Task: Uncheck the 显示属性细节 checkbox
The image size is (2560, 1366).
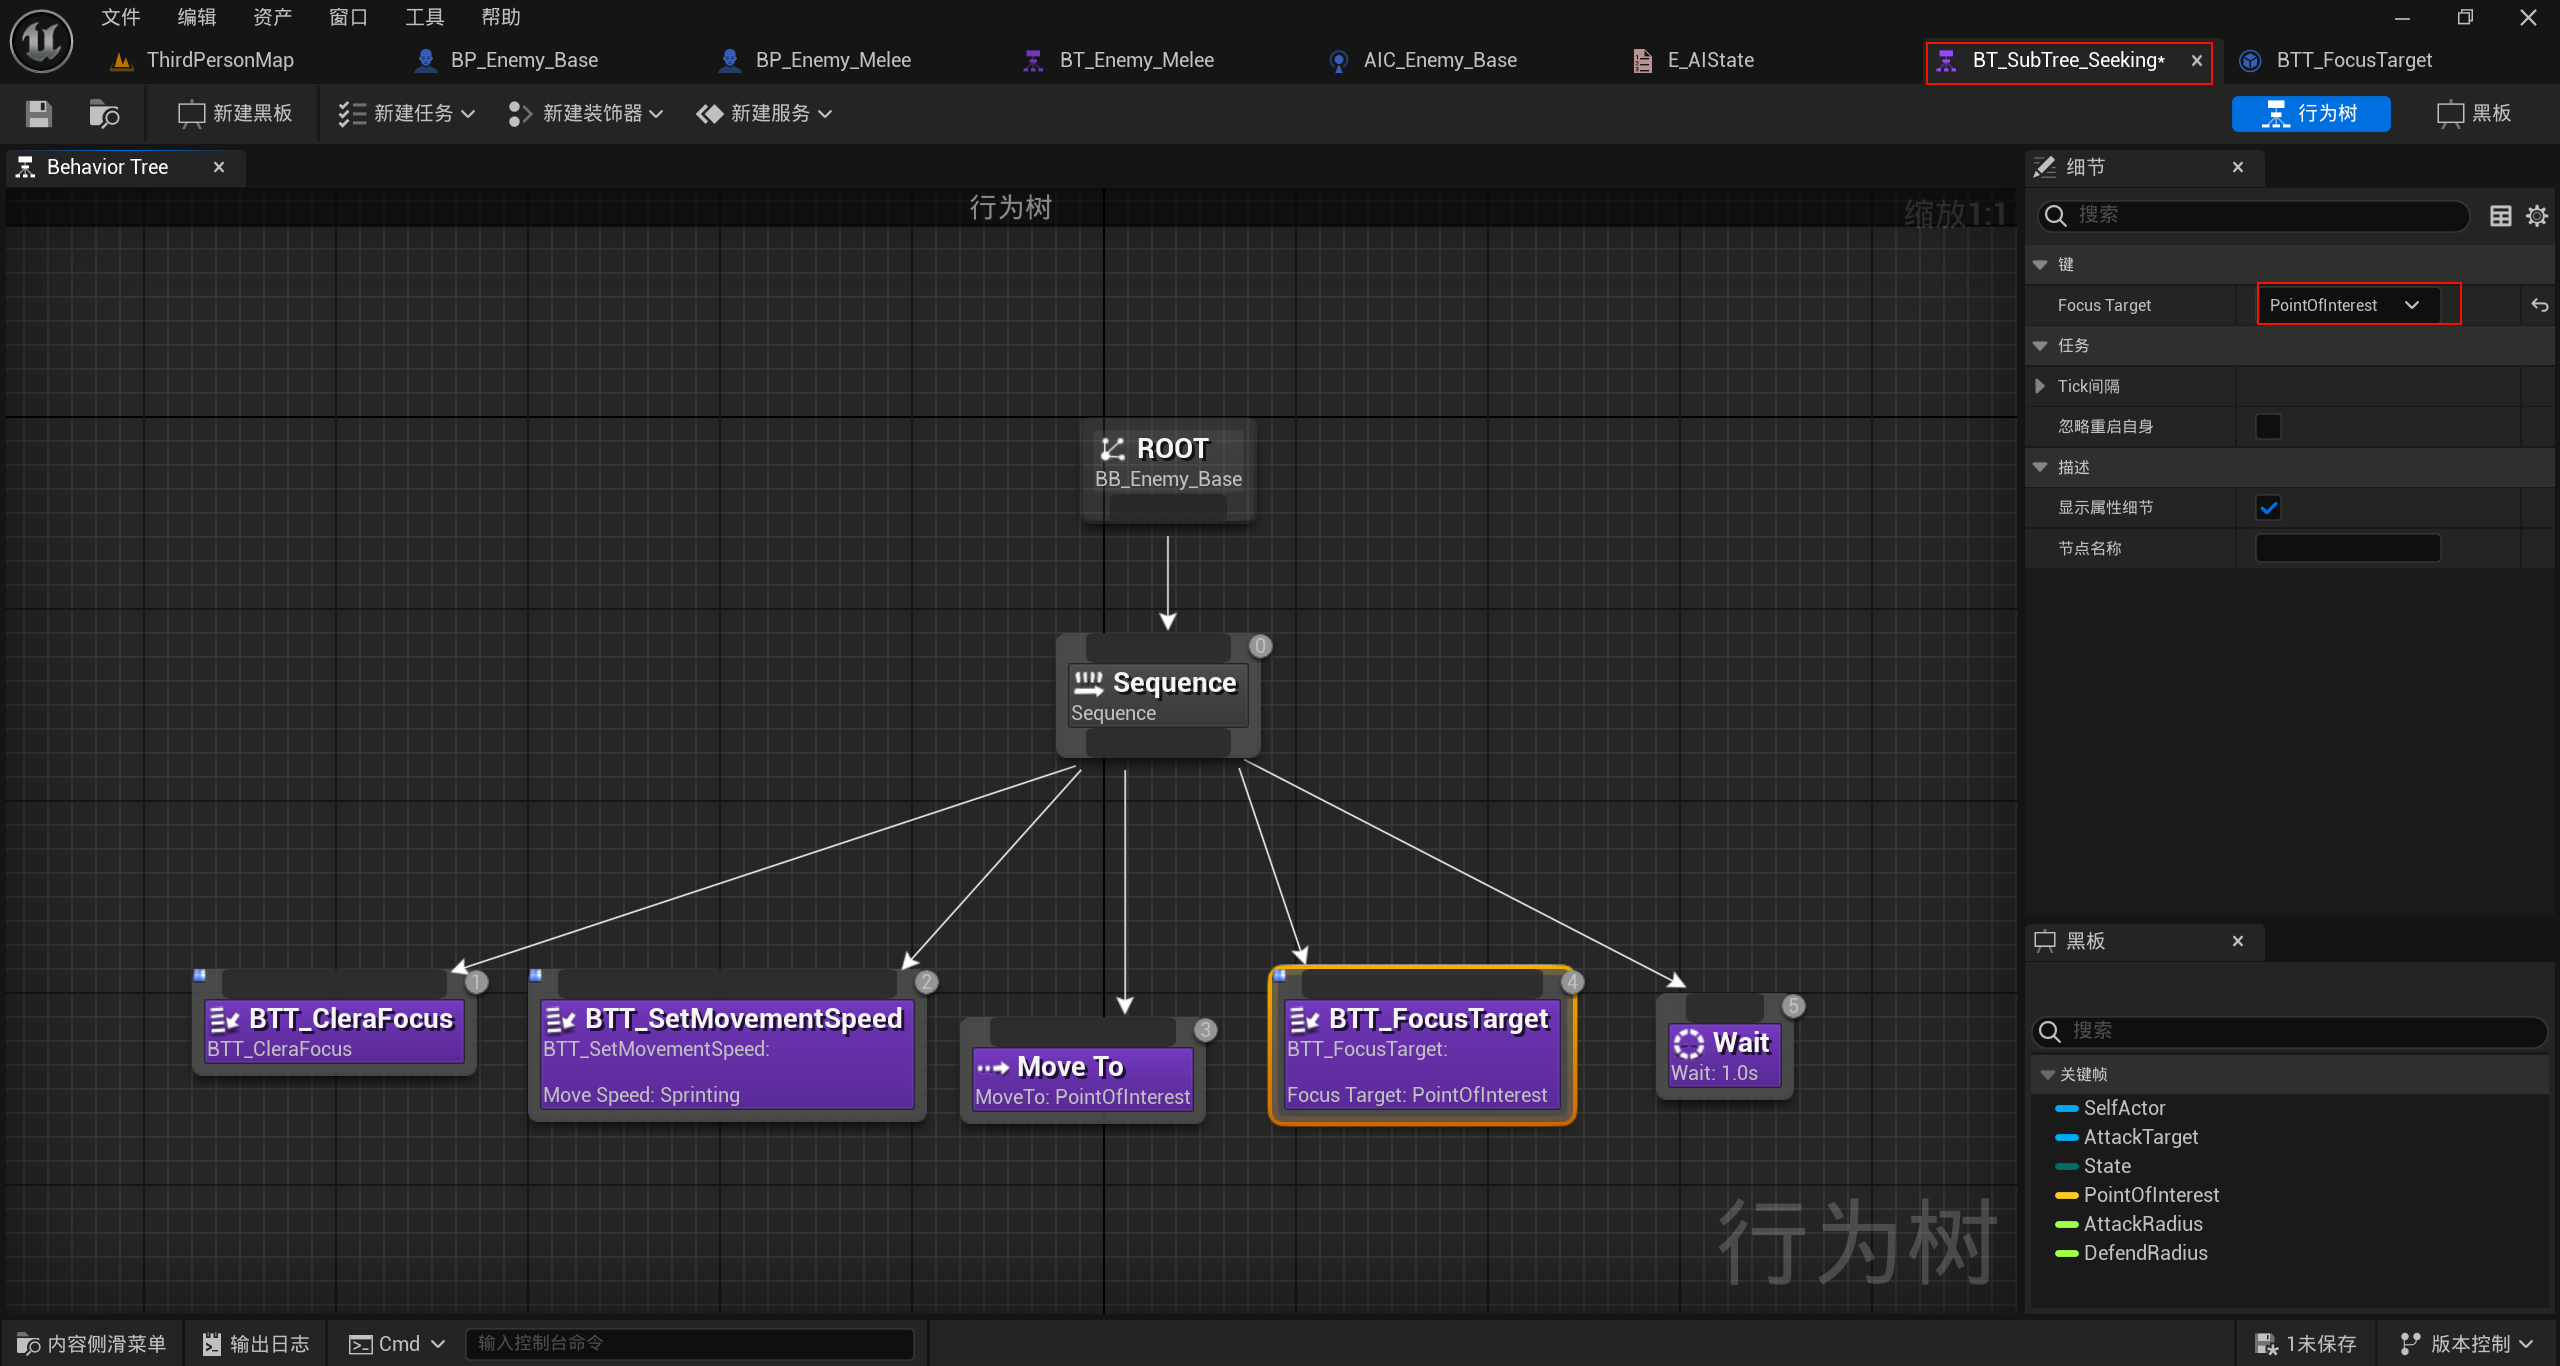Action: [2268, 508]
